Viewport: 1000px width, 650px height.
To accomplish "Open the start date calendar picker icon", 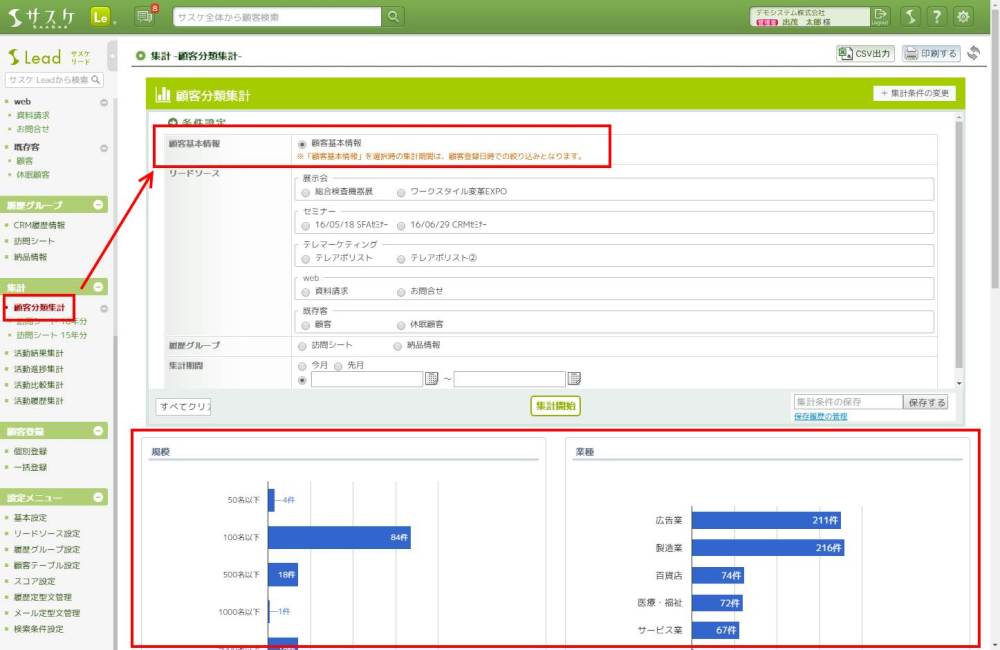I will 432,379.
